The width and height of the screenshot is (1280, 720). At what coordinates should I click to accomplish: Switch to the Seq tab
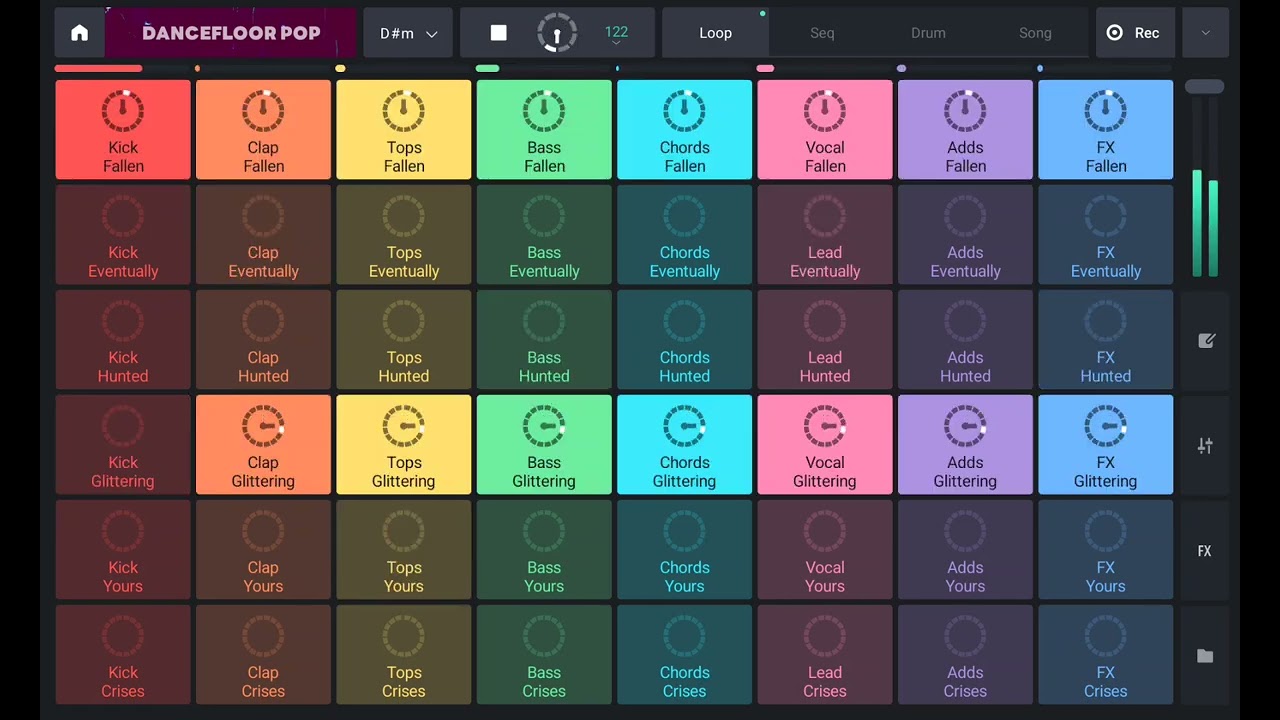point(822,33)
